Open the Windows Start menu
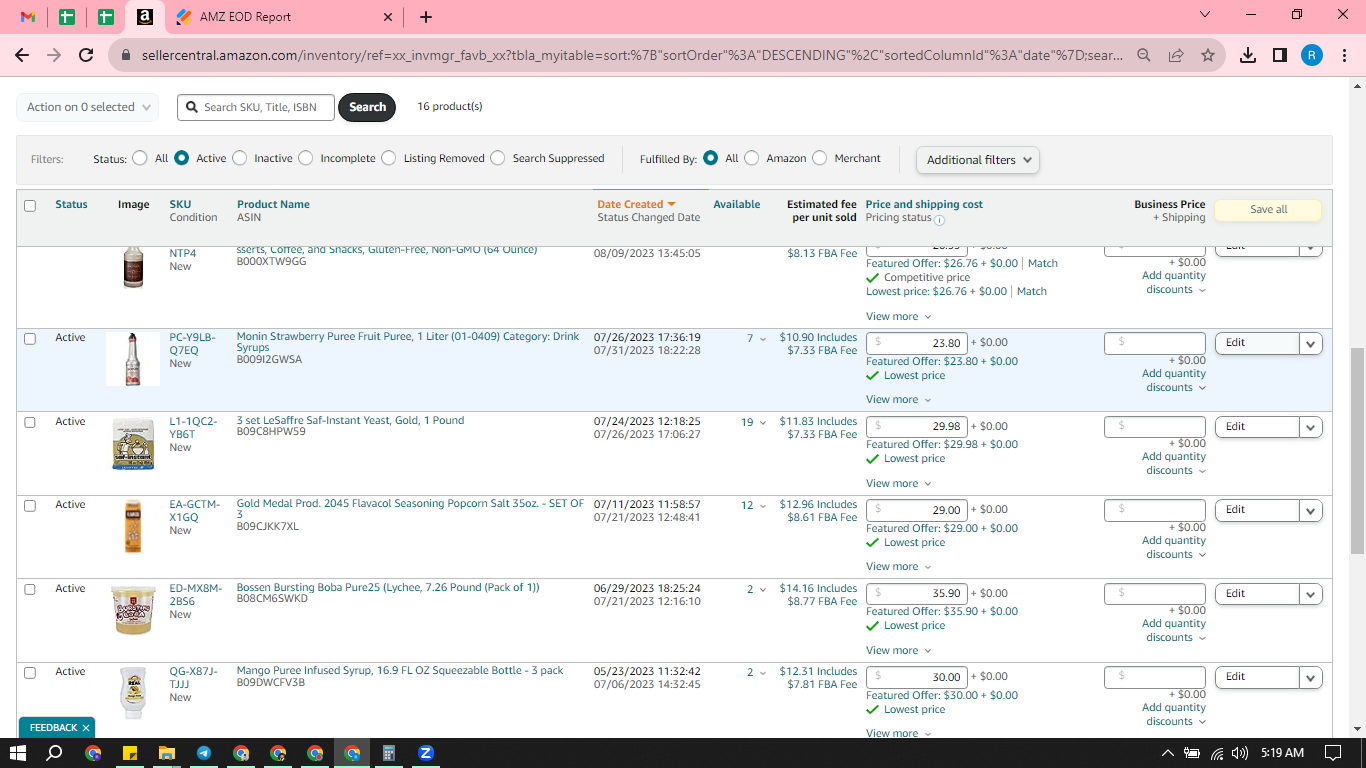Image resolution: width=1366 pixels, height=768 pixels. 17,753
